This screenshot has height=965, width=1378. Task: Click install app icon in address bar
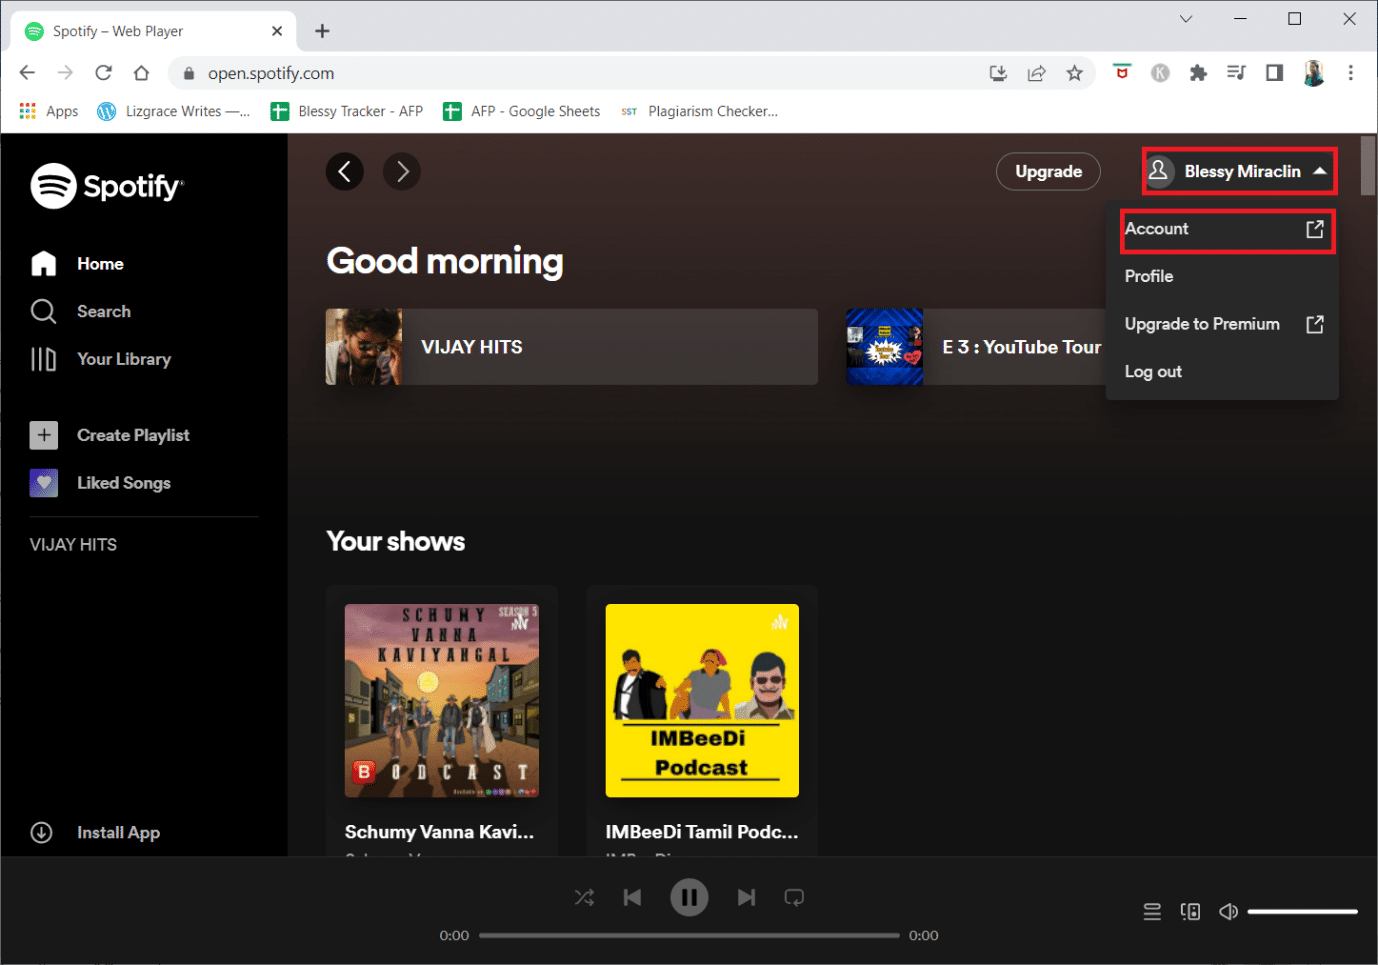(998, 73)
